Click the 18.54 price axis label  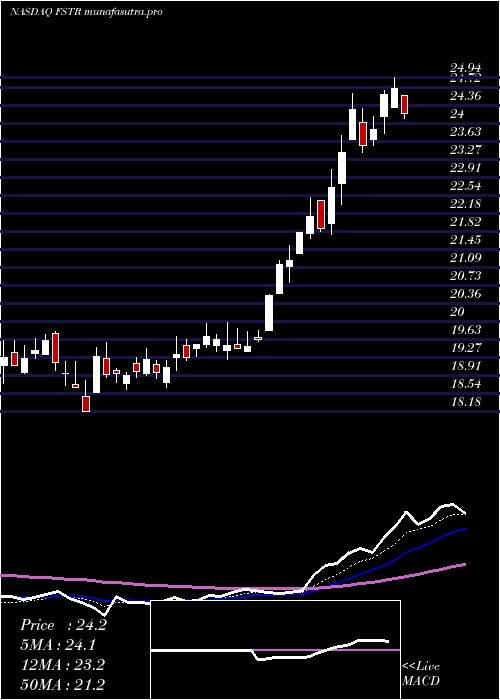click(465, 384)
